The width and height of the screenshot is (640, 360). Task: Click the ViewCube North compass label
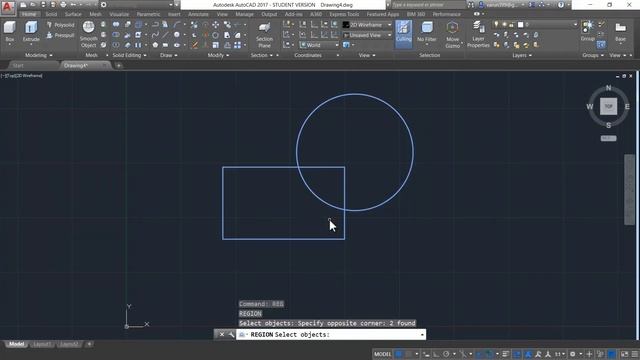(608, 88)
